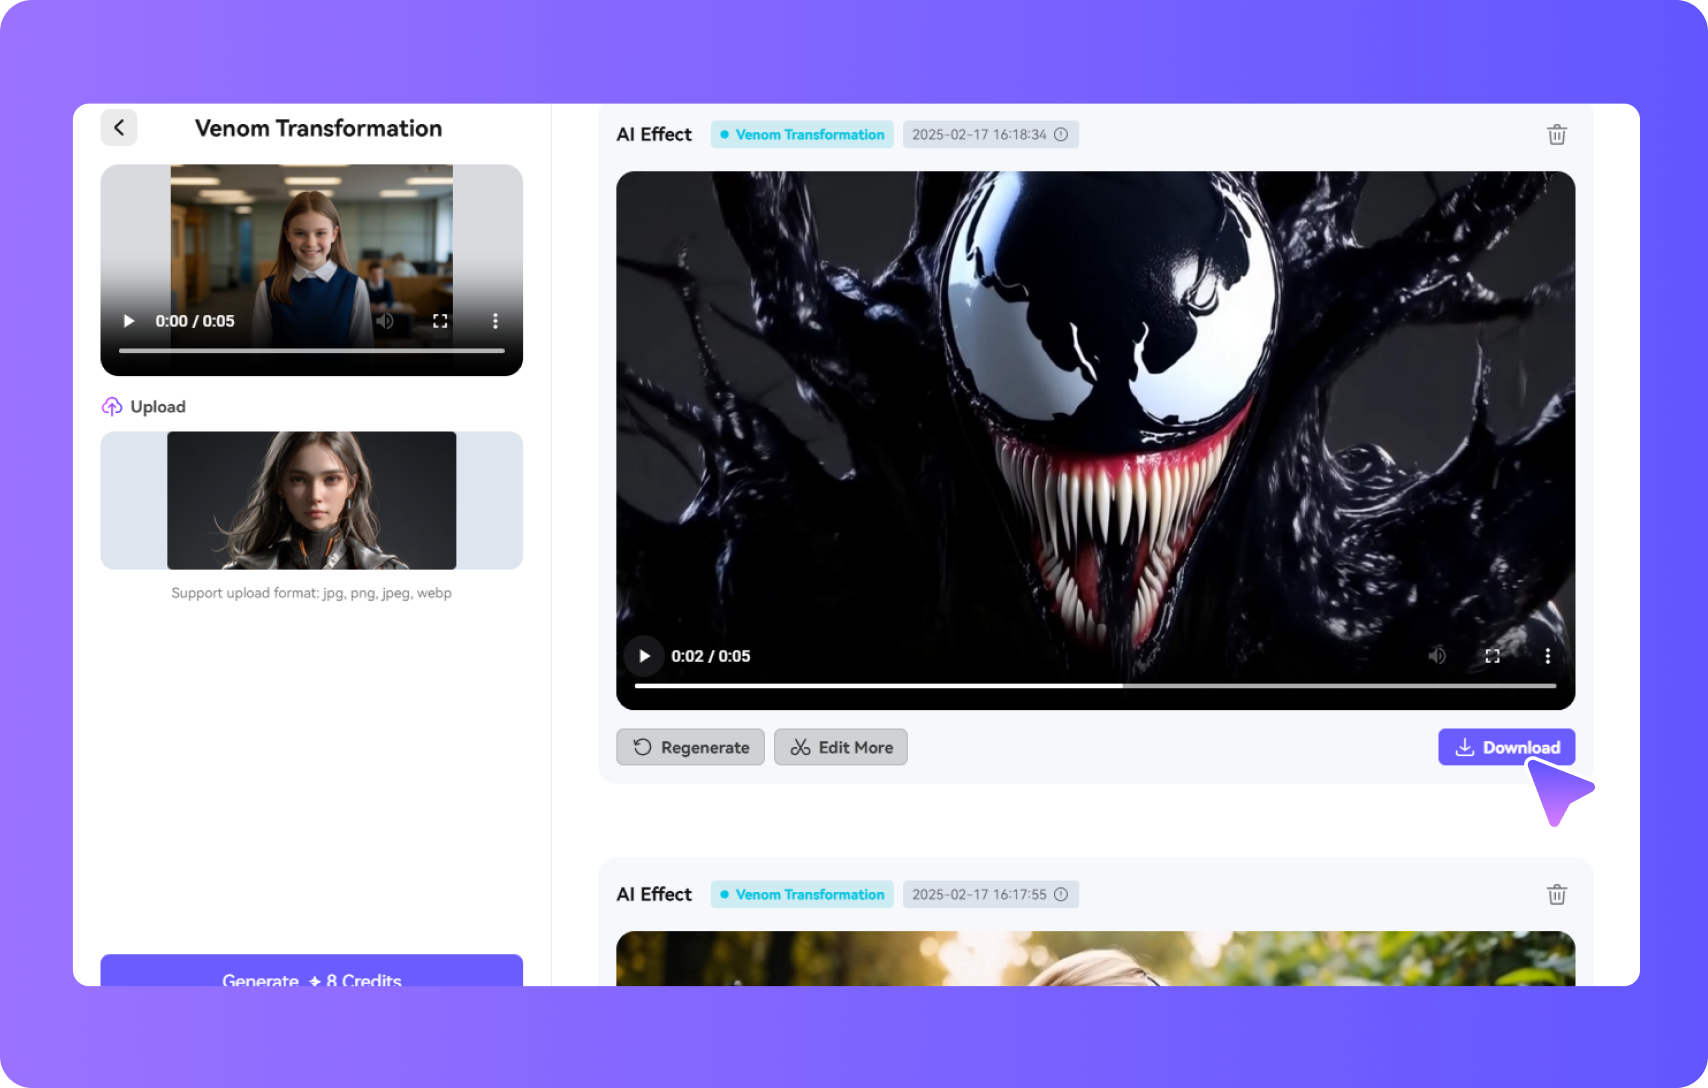Play the Venom result video
This screenshot has width=1708, height=1088.
point(644,656)
